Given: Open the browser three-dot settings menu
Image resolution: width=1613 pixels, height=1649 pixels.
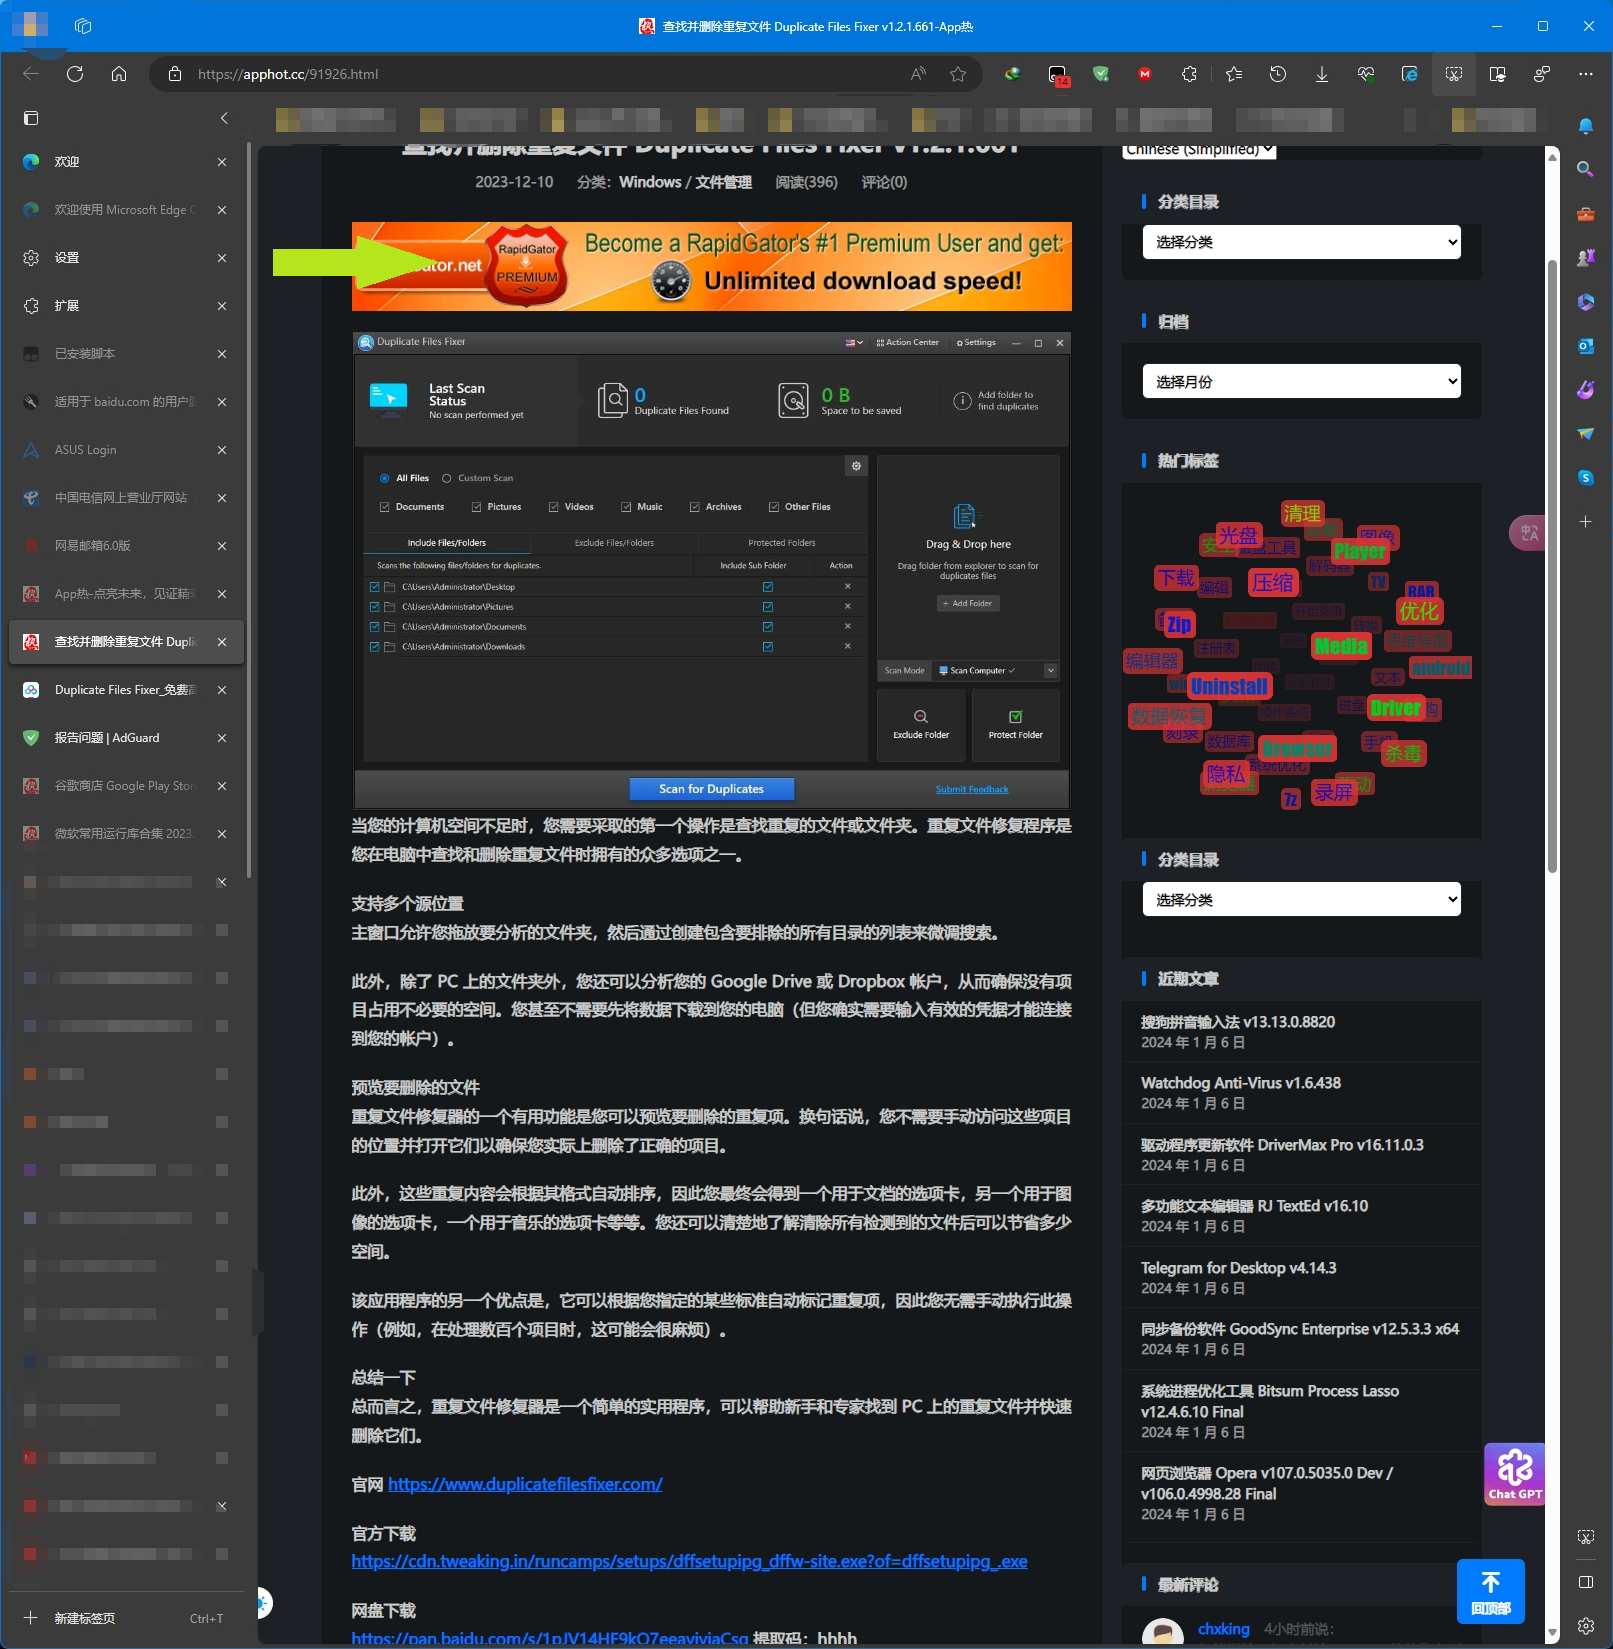Looking at the screenshot, I should (1587, 73).
